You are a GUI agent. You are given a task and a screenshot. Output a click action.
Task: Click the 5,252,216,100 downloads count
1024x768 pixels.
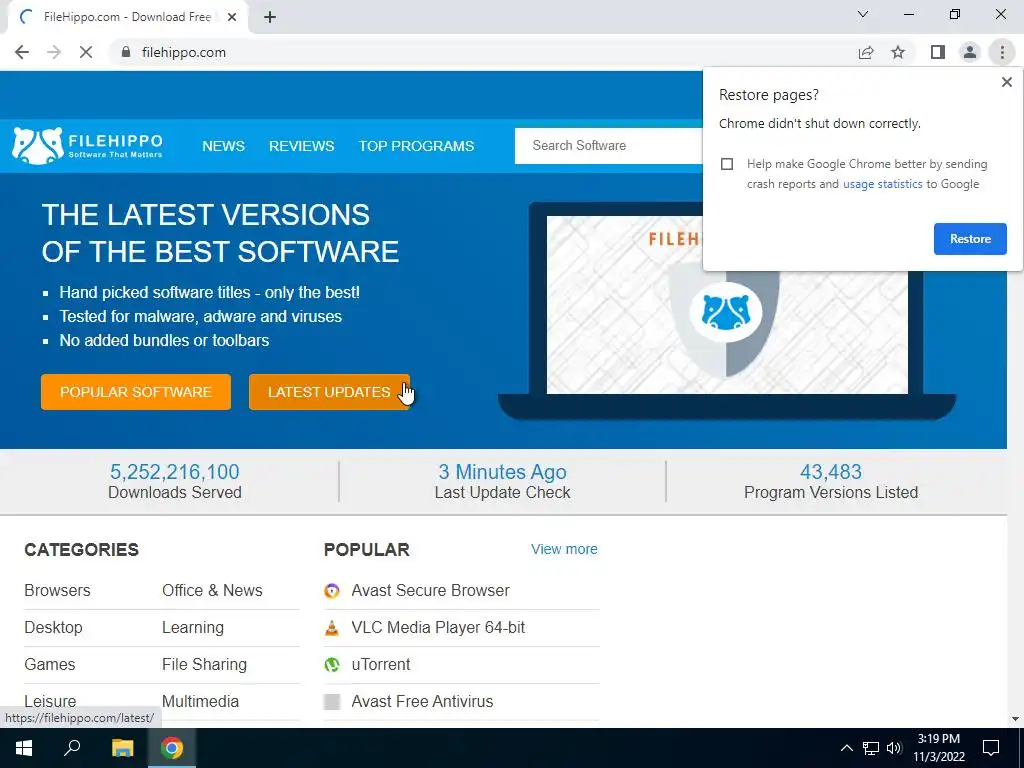coord(174,472)
